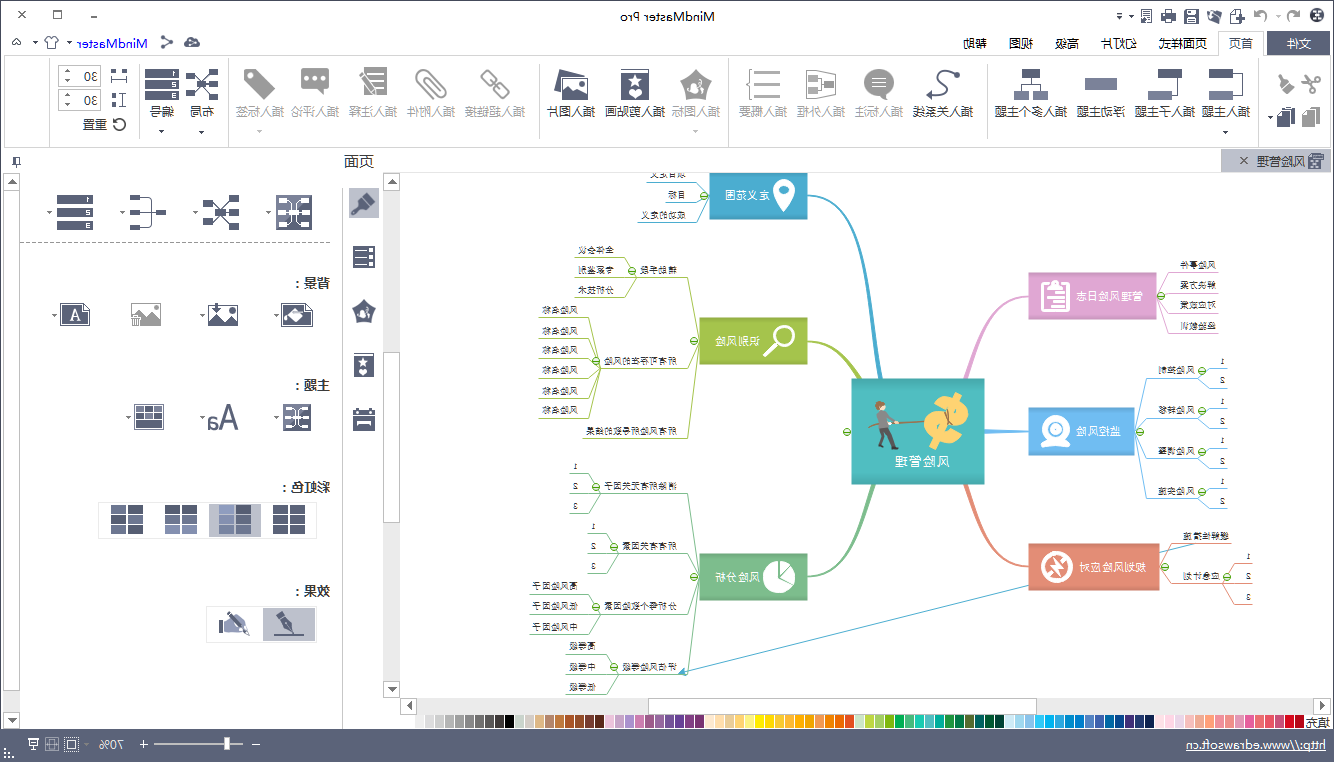Viewport: 1334px width, 762px height.
Task: Switch to the 幻灯片 tab
Action: pos(1118,43)
